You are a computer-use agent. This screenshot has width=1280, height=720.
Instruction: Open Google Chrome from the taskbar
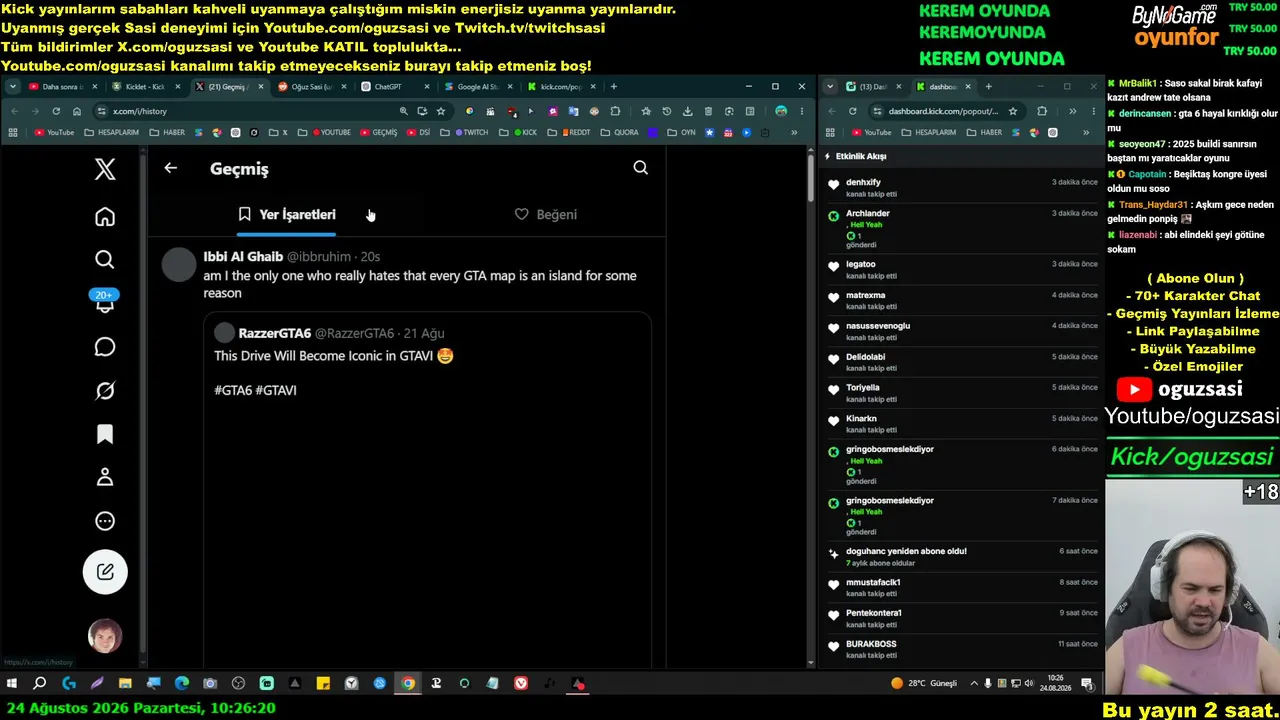click(x=408, y=684)
